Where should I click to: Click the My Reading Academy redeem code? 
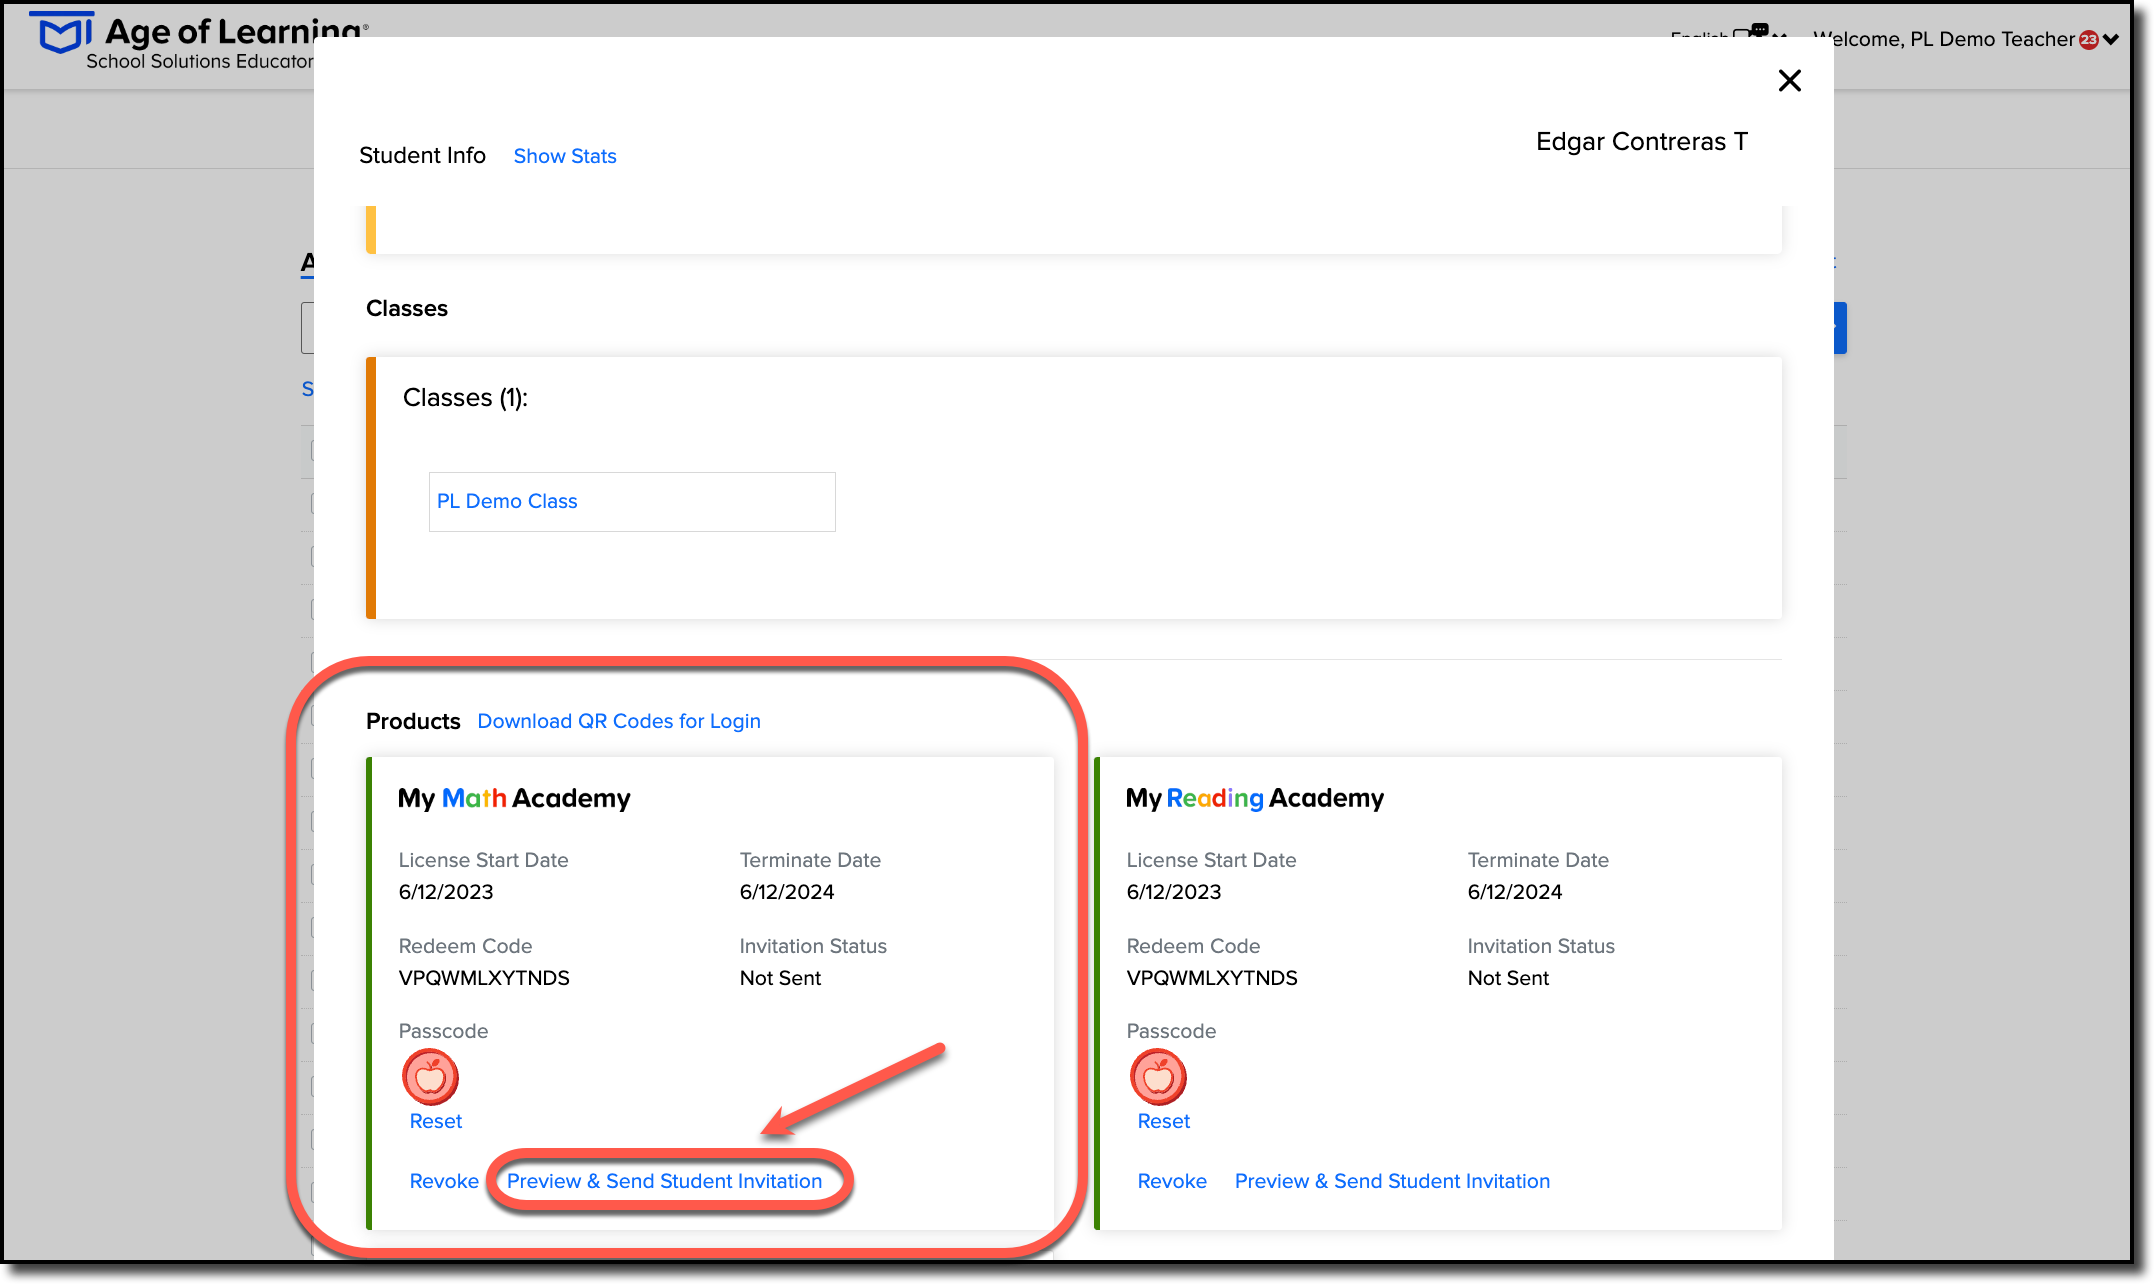tap(1212, 978)
